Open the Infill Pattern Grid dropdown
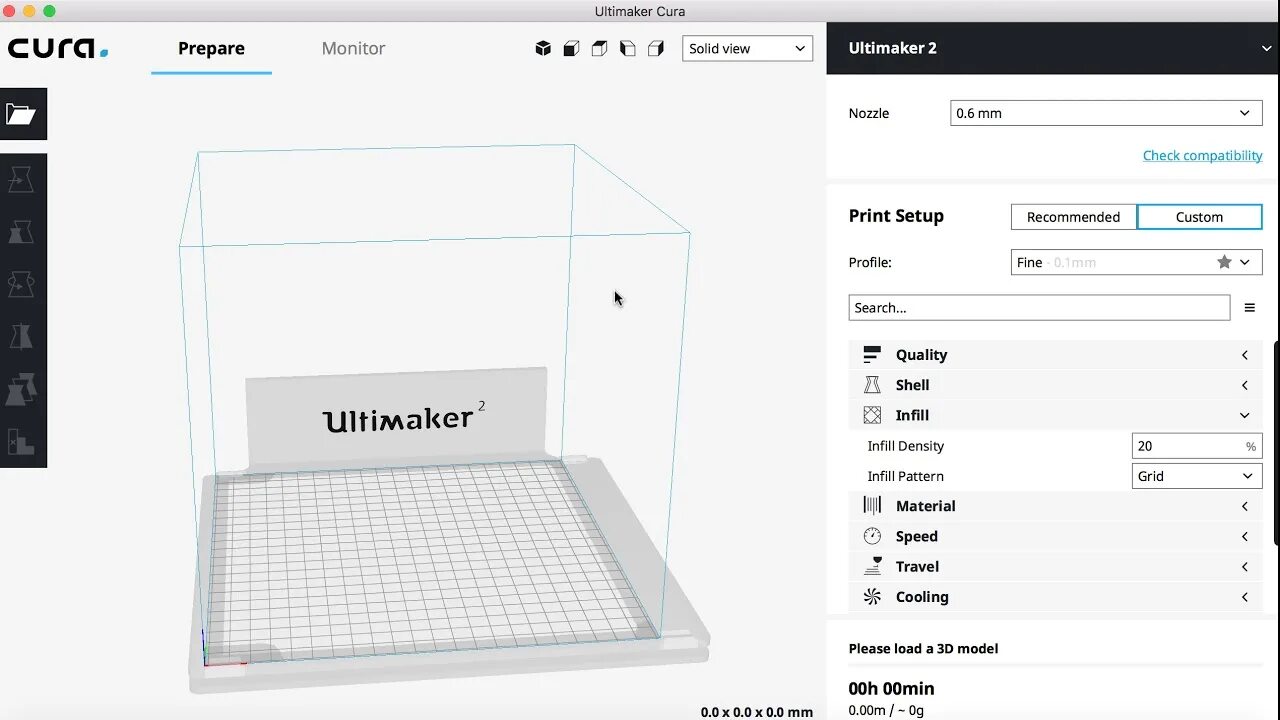 (x=1197, y=476)
